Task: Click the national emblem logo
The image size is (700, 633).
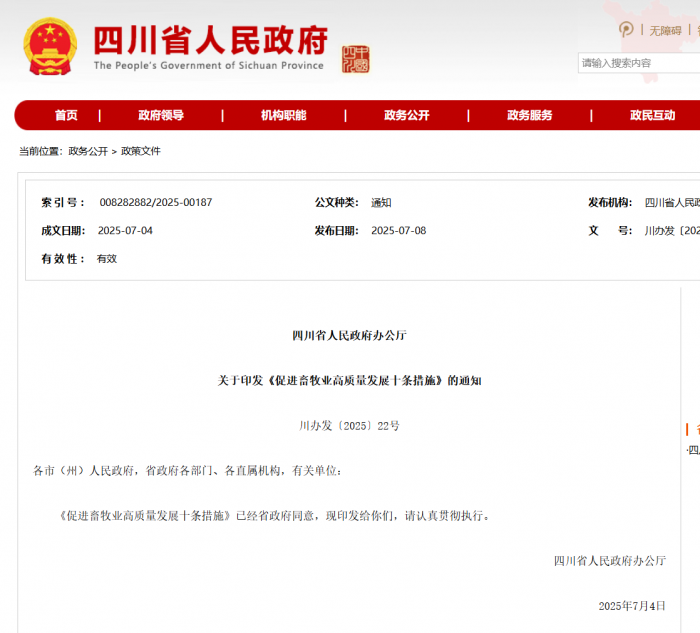Action: pos(50,47)
